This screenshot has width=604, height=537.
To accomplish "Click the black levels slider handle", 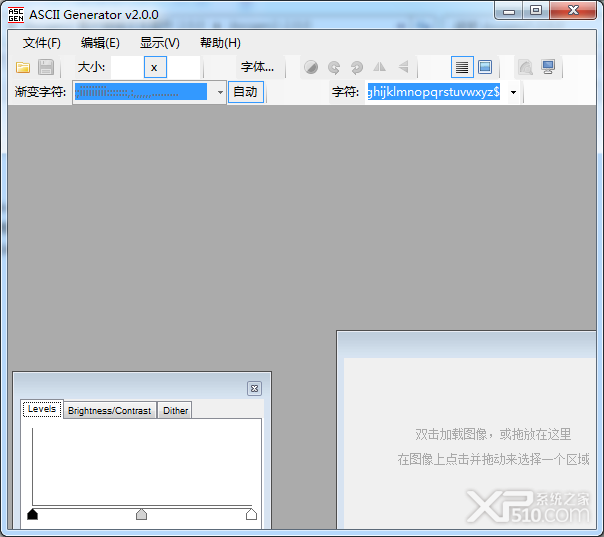I will pos(32,514).
